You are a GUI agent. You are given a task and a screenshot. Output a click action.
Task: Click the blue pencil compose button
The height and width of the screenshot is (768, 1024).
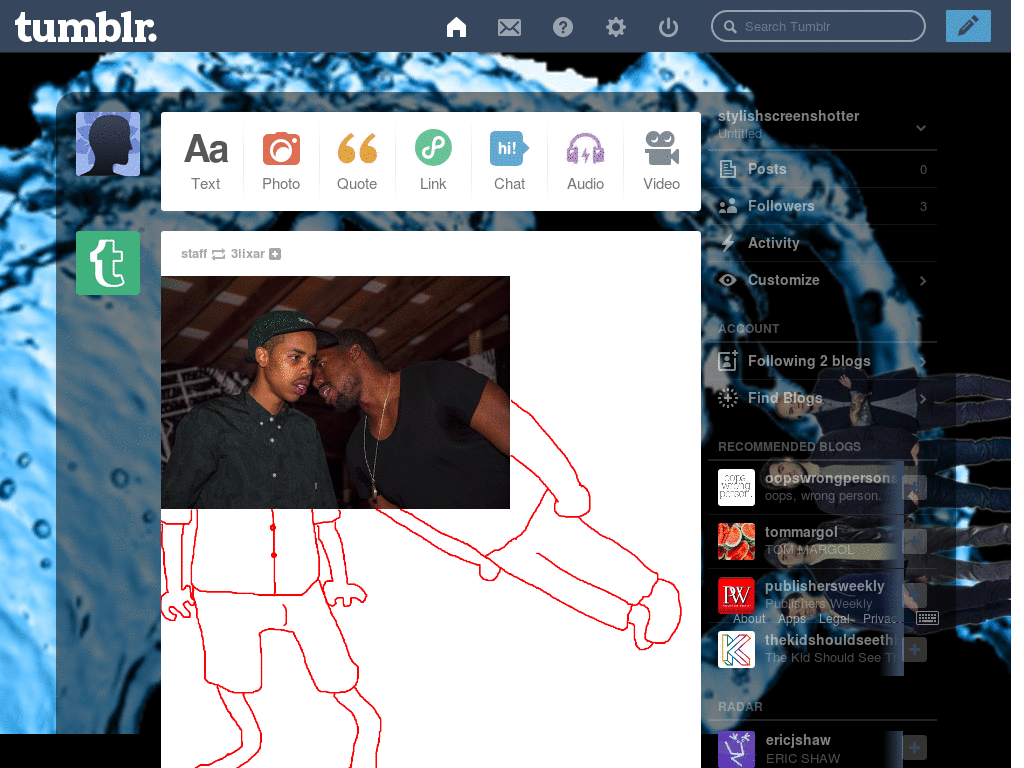[968, 26]
